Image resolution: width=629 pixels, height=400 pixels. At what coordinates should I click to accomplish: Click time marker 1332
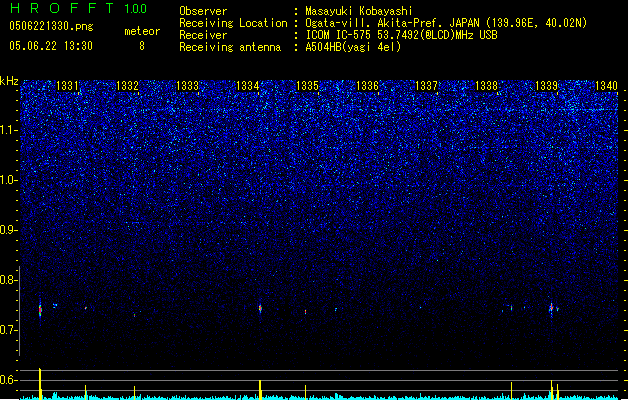click(x=127, y=85)
